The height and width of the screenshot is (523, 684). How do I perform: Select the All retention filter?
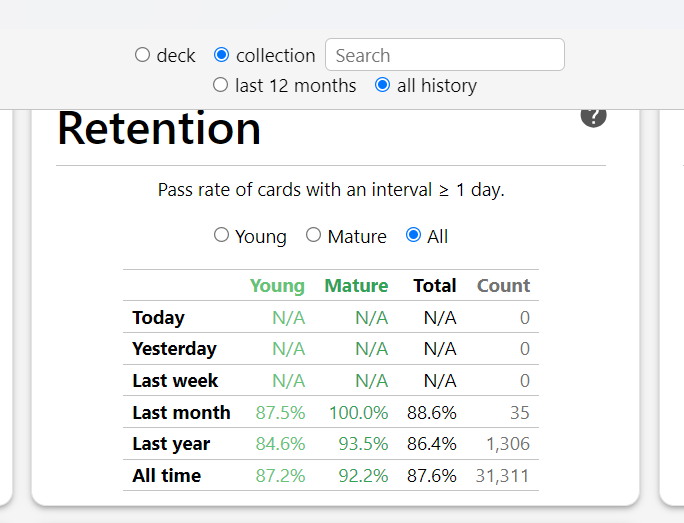(413, 235)
